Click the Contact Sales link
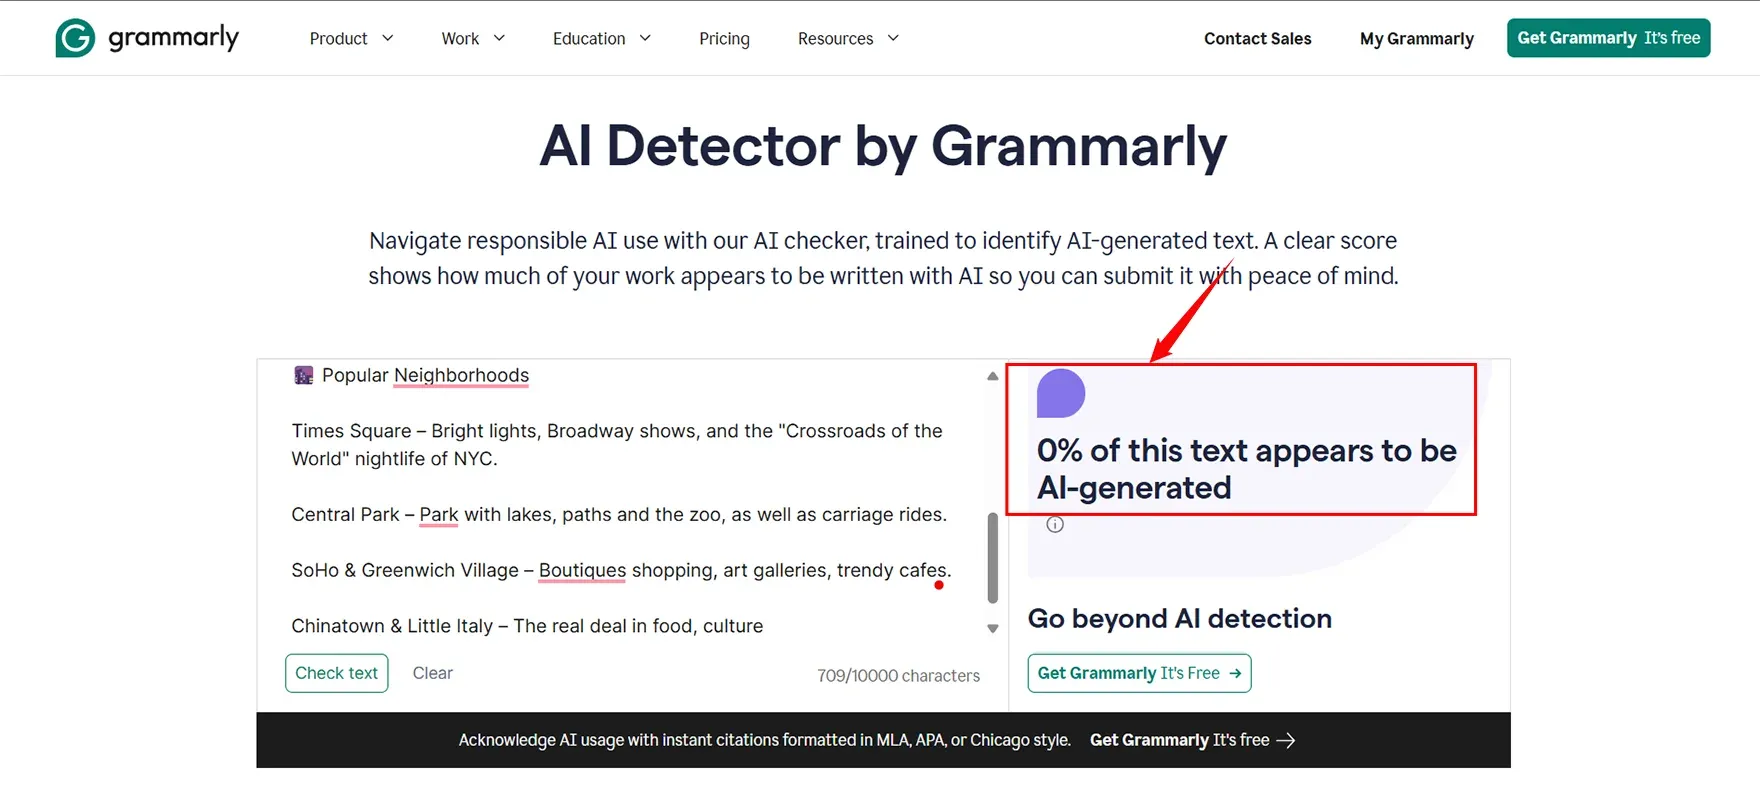 (1257, 38)
